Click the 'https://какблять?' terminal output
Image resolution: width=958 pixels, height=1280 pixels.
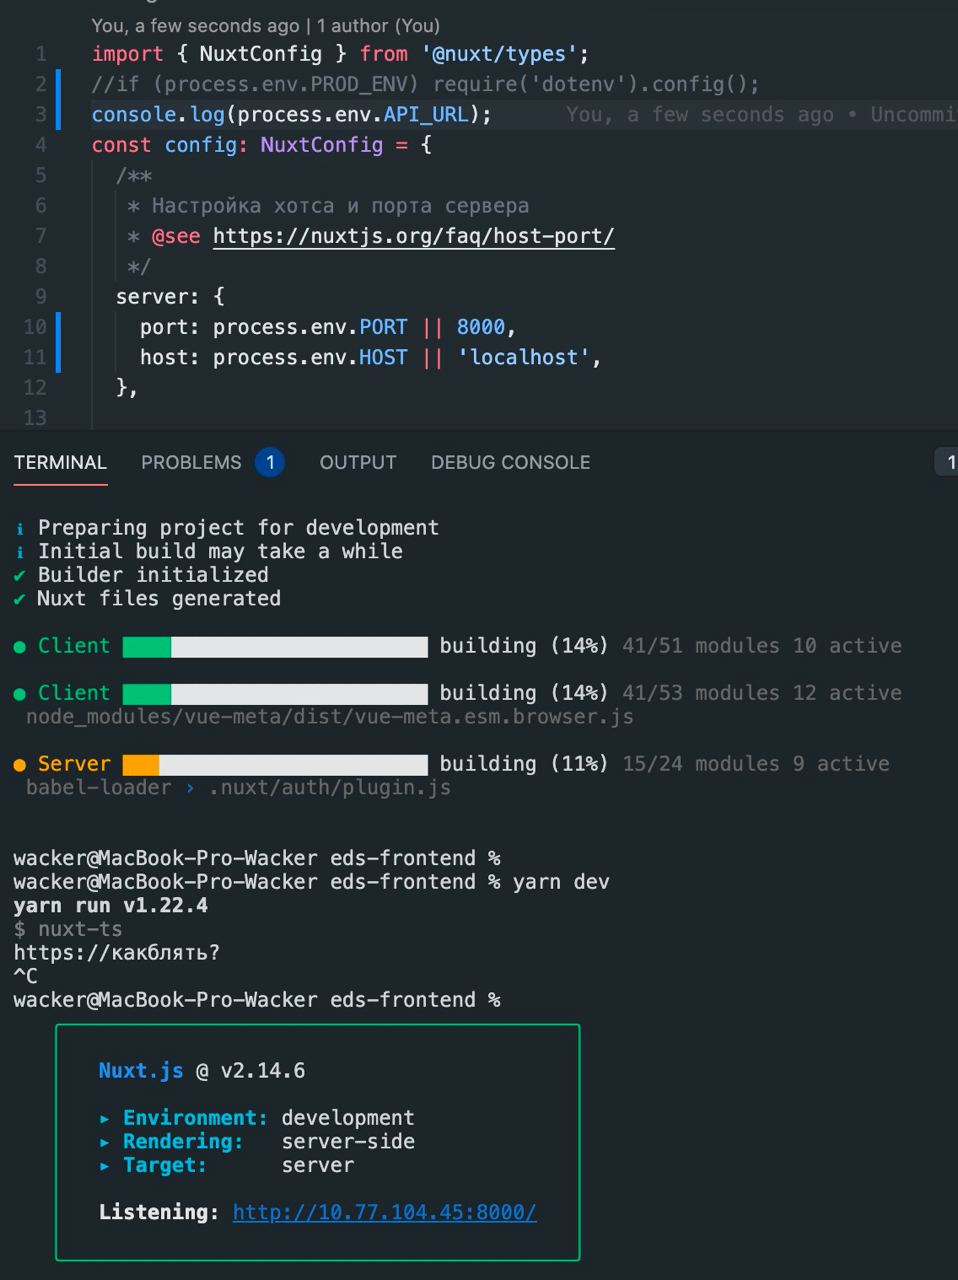(x=116, y=953)
